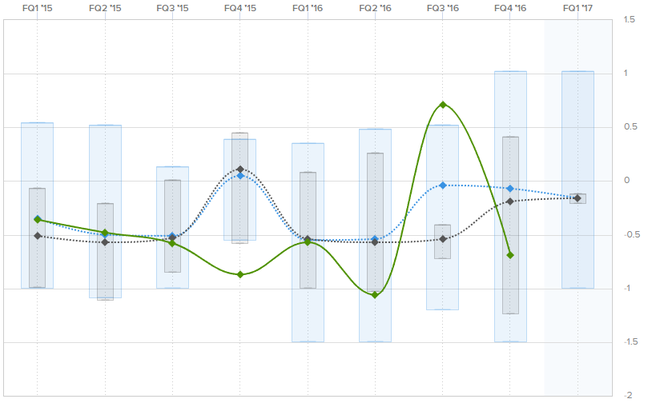Screen dimensions: 660x403
Task: Select the green point at FQ4 '16
Action: point(510,255)
